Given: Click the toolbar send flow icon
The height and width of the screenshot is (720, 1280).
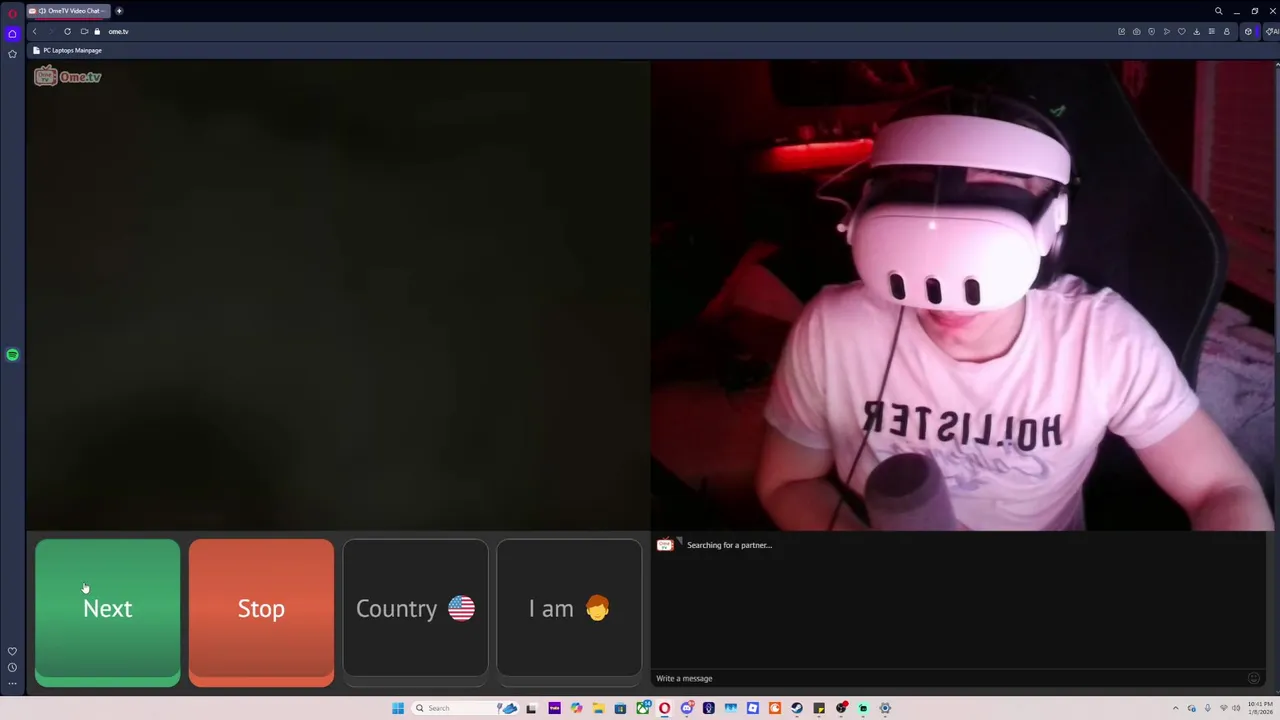Looking at the screenshot, I should point(1167,31).
